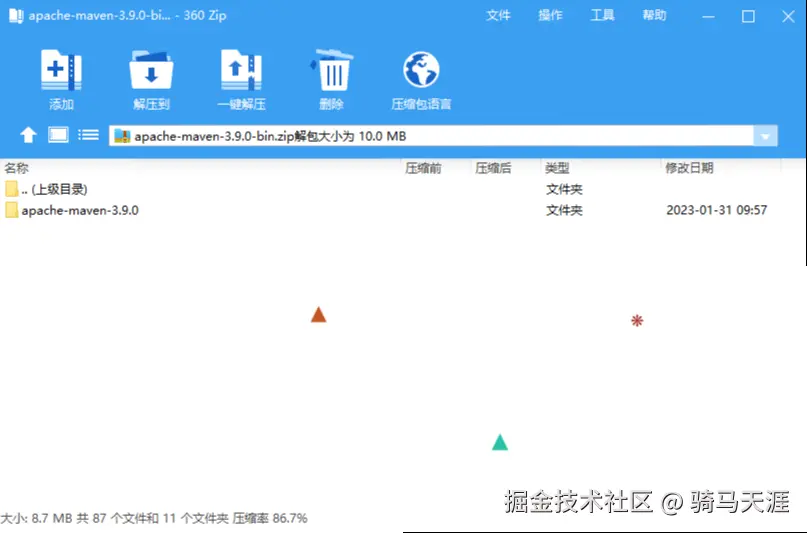Click status bar text 压缩率 86.7%
The width and height of the screenshot is (807, 533).
[x=270, y=518]
